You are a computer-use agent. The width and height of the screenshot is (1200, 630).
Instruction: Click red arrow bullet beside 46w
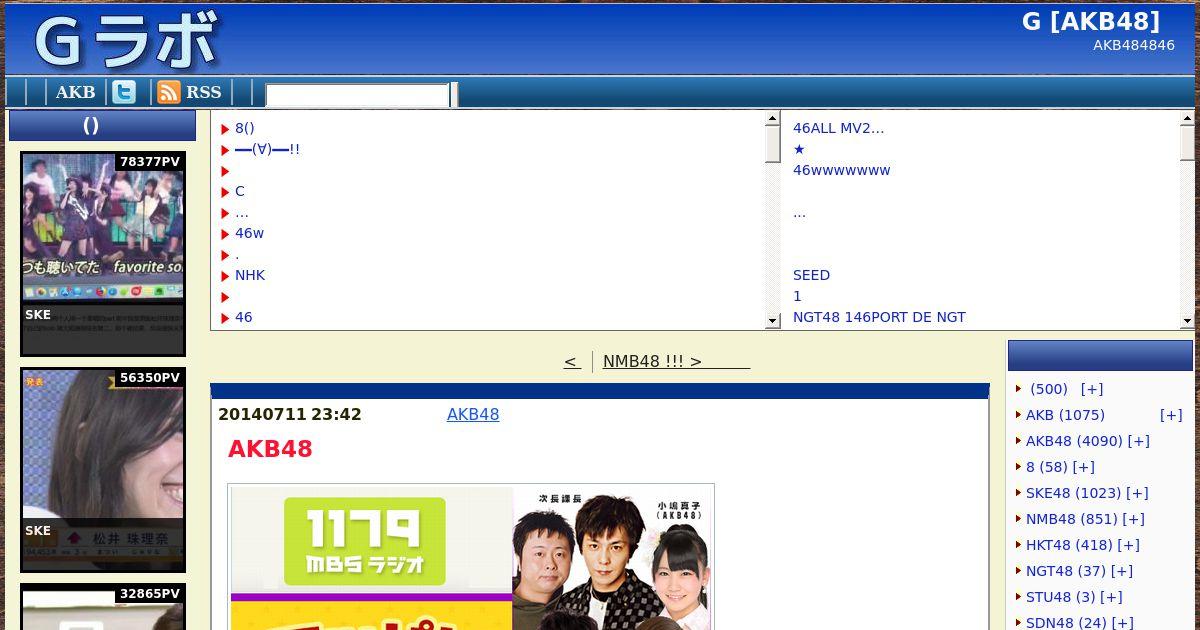coord(226,234)
